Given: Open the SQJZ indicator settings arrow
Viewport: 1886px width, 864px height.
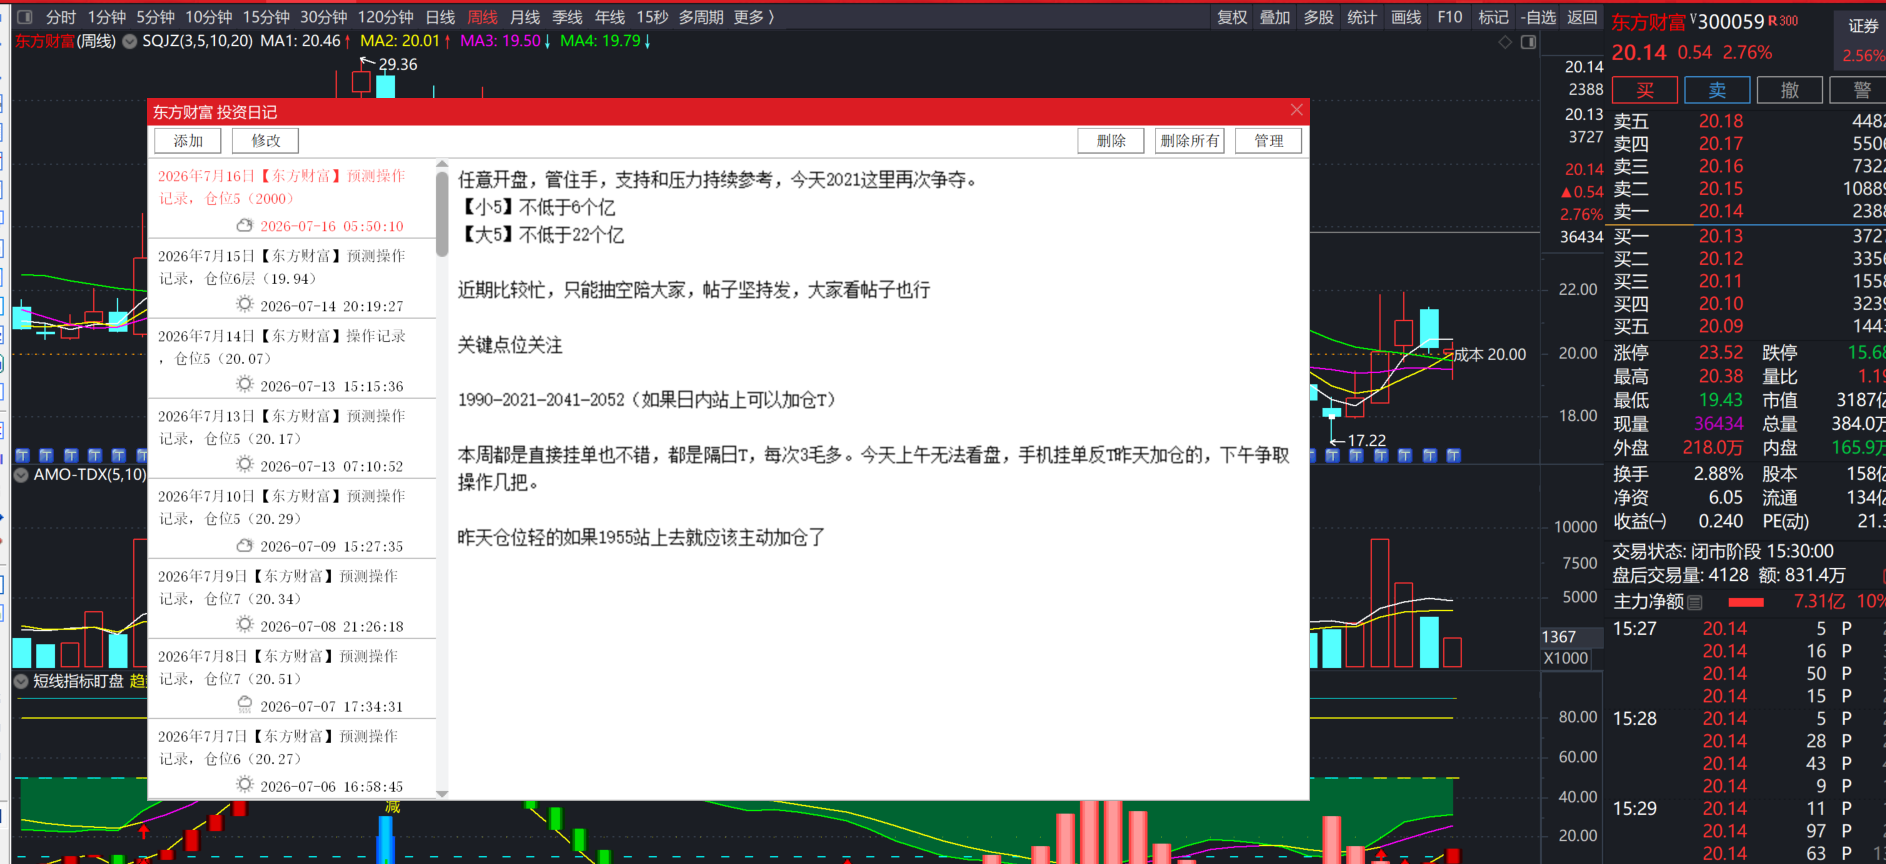Looking at the screenshot, I should pos(129,41).
